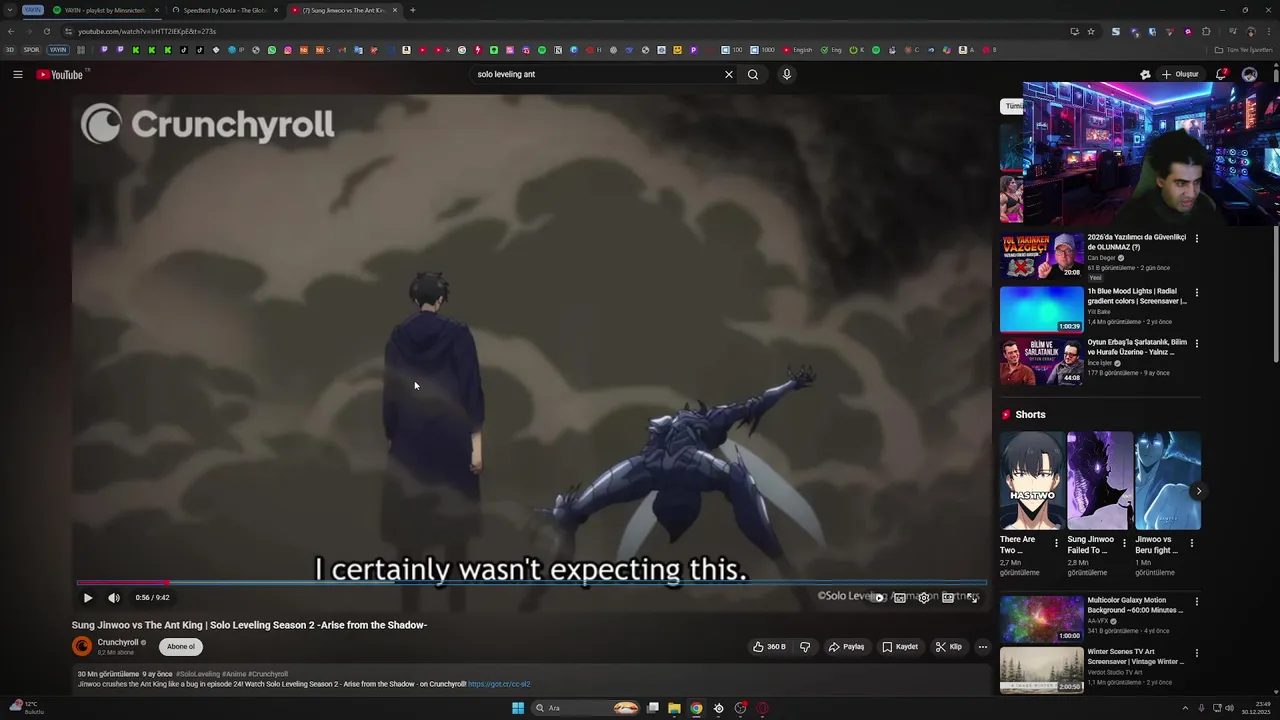Image resolution: width=1280 pixels, height=720 pixels.
Task: Dislike the video thumbs down
Action: pos(805,647)
